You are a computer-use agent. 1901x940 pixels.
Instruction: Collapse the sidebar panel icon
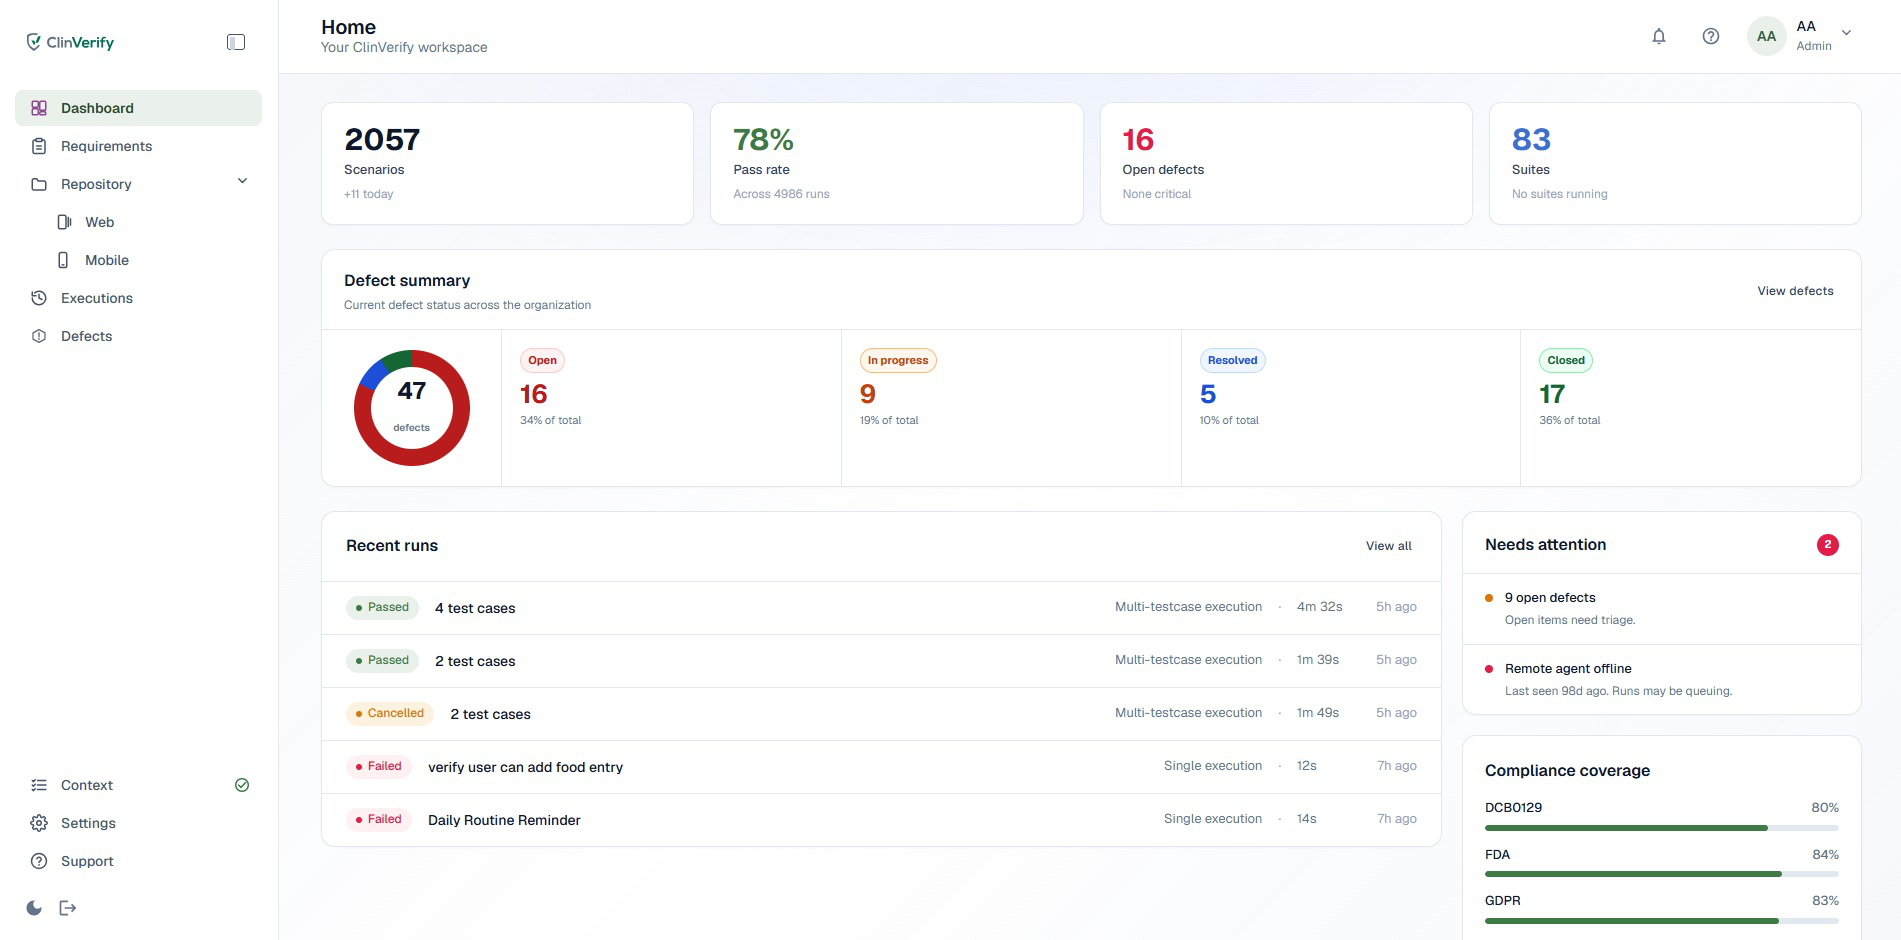(x=236, y=42)
